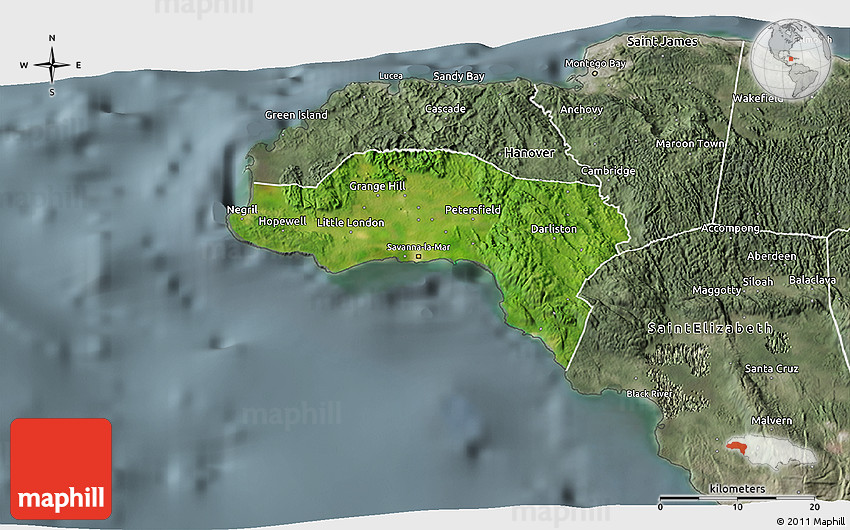The height and width of the screenshot is (530, 850).
Task: Click the Saint James parish label
Action: [x=660, y=41]
